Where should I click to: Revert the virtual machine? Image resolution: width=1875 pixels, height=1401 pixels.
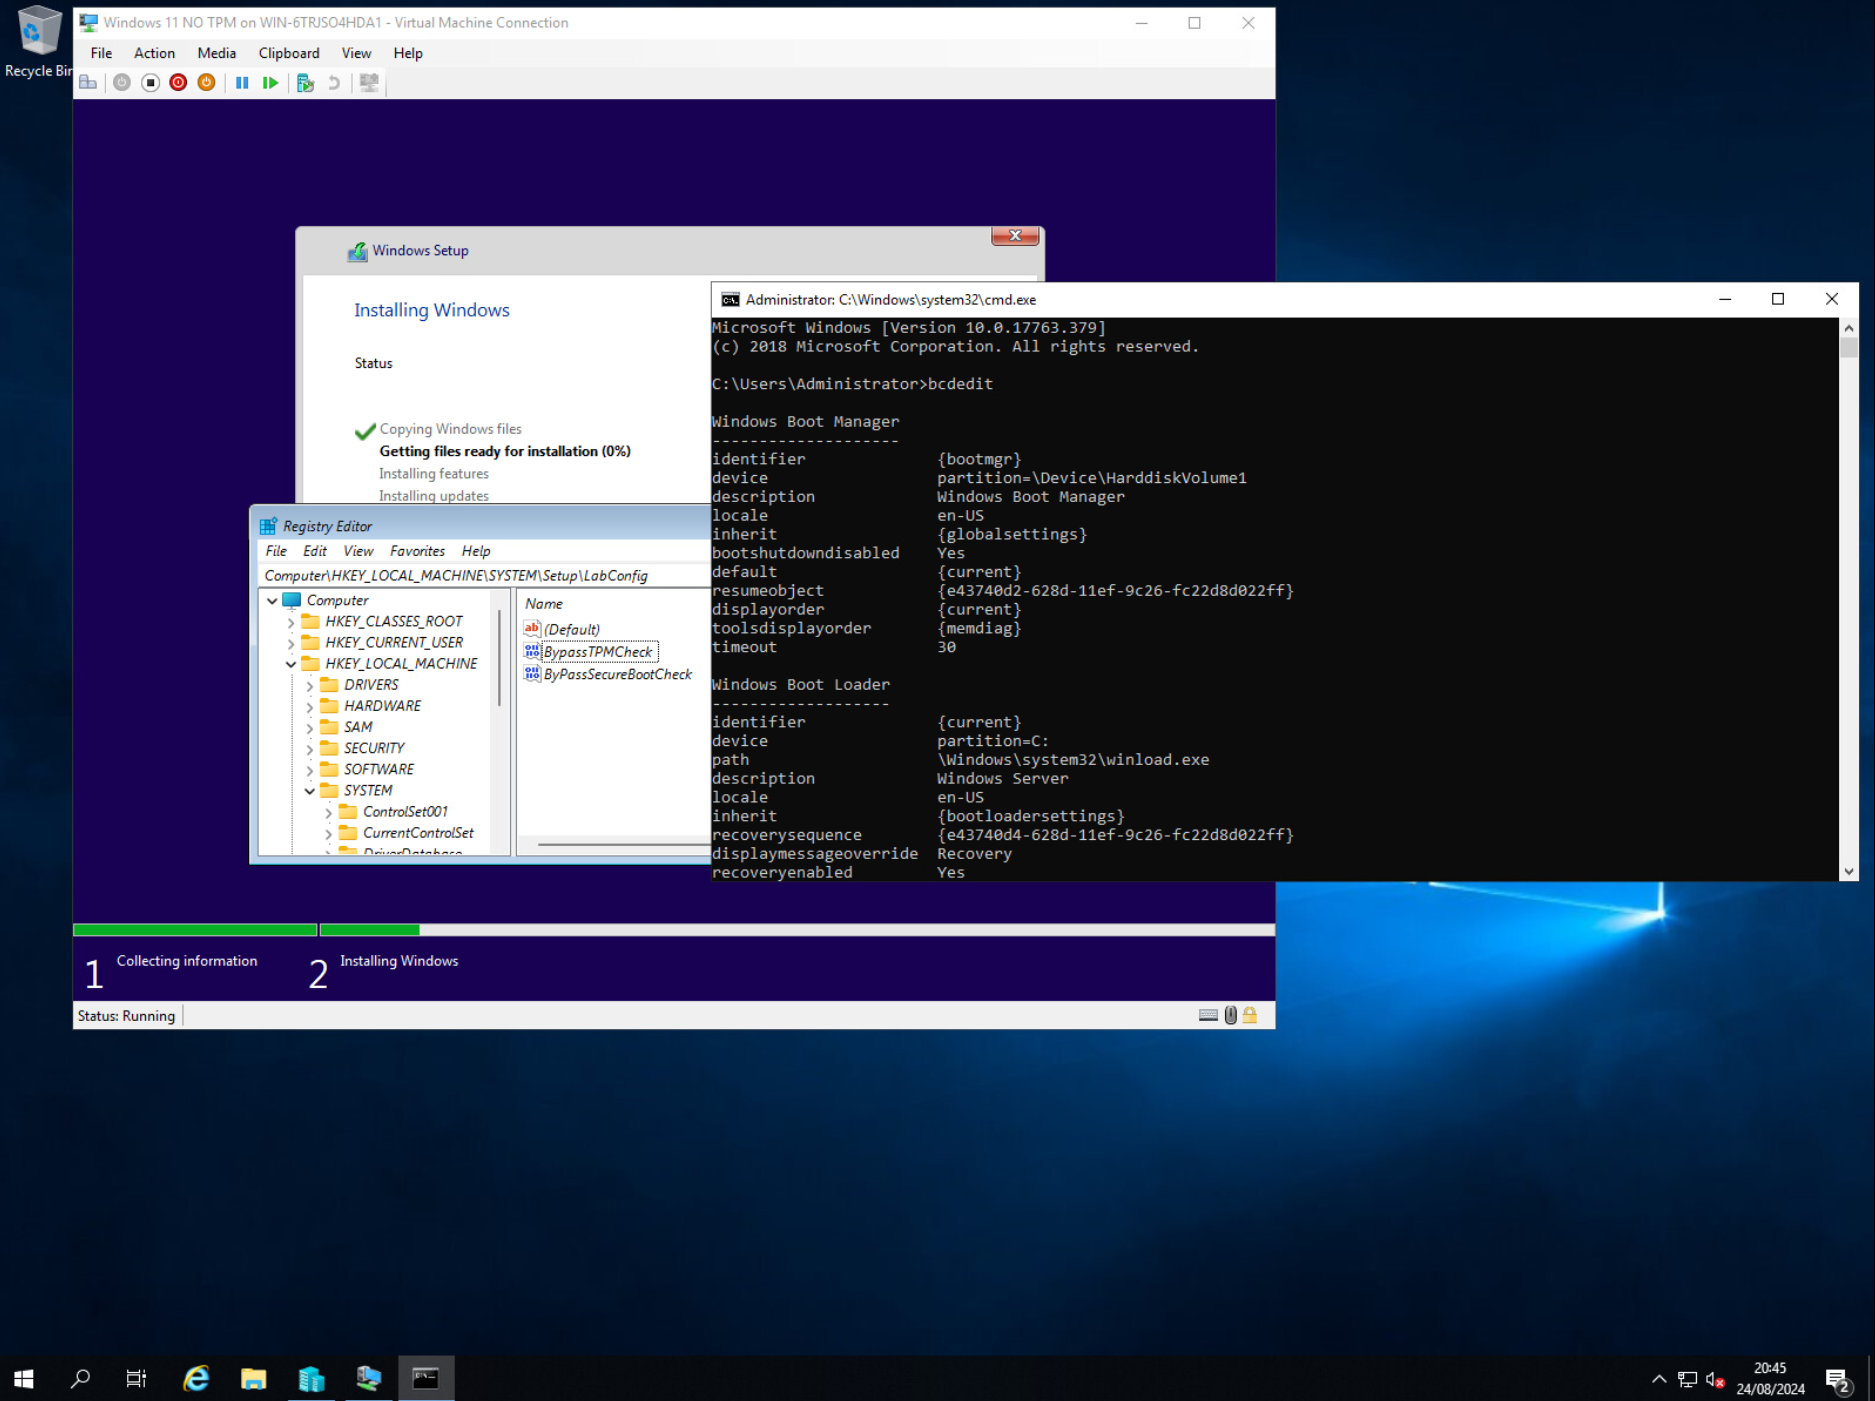click(334, 82)
